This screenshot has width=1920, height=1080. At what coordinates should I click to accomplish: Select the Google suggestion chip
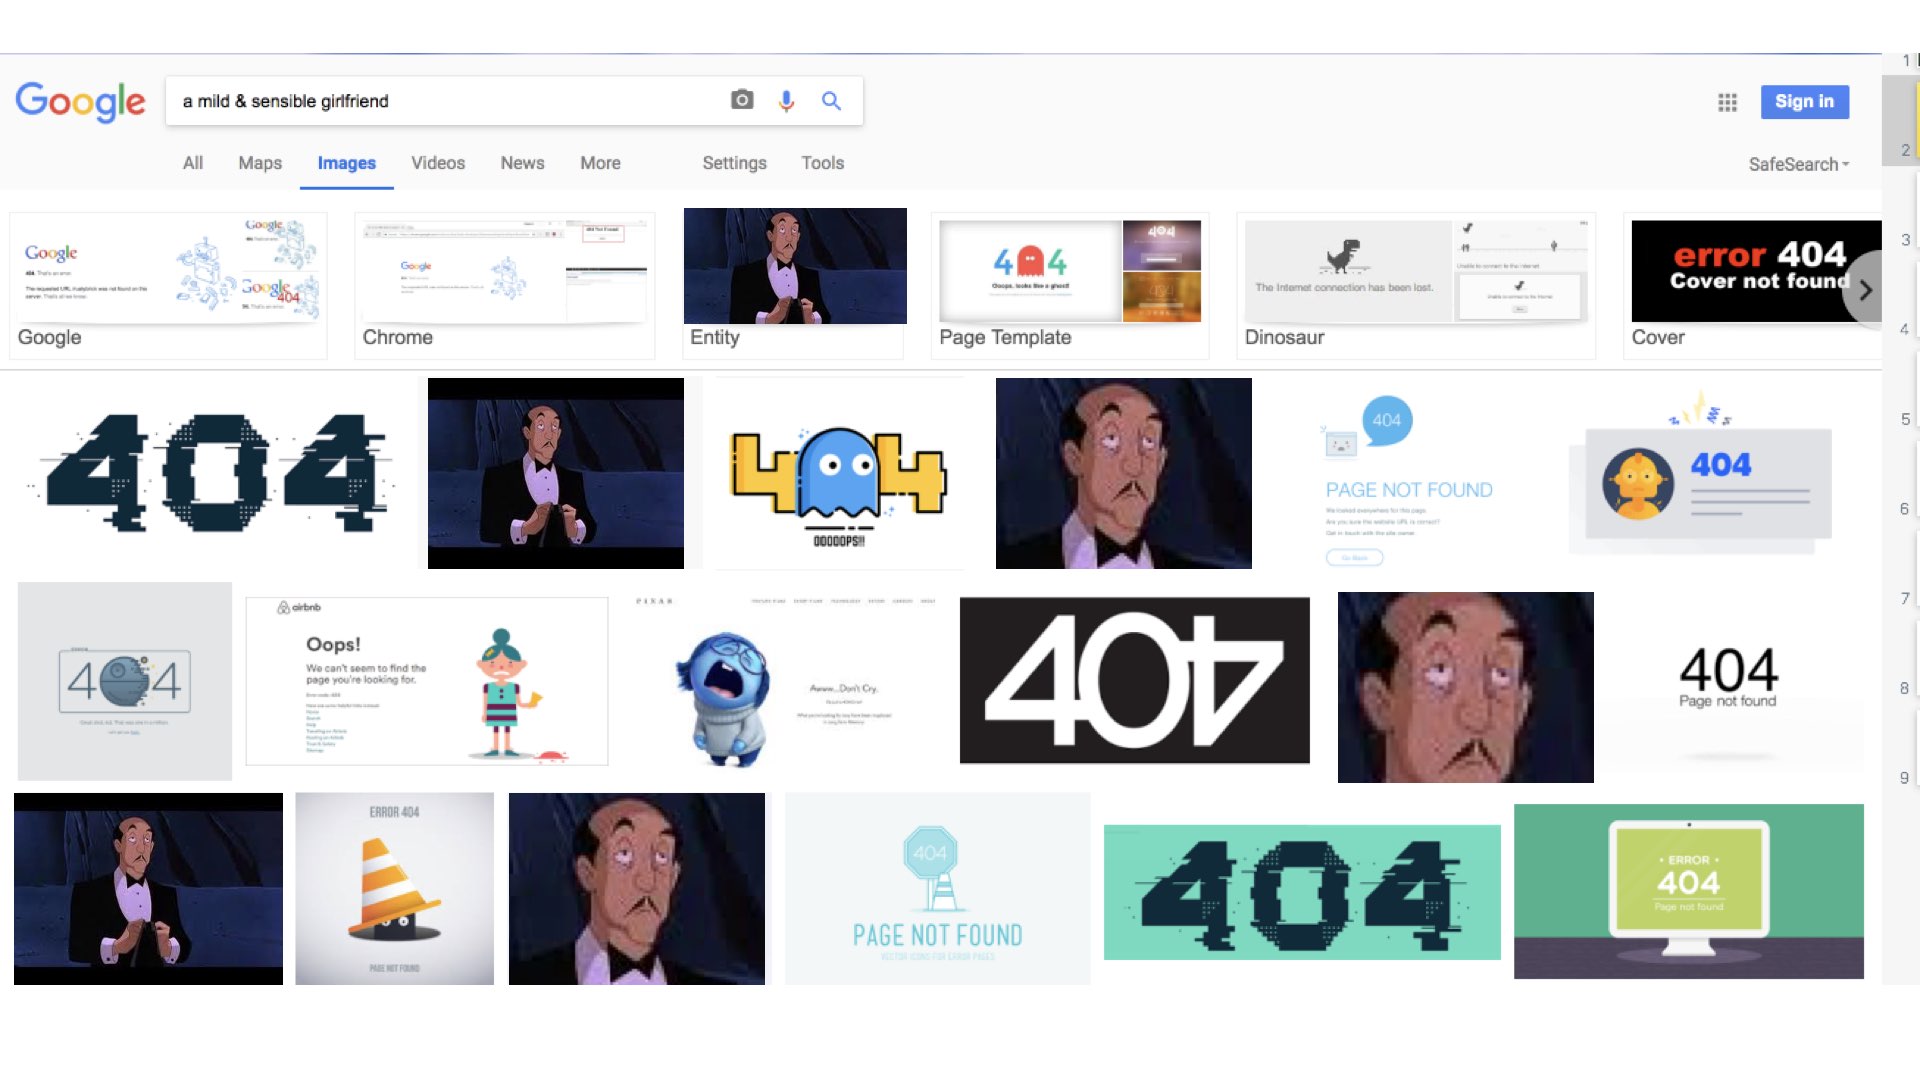pyautogui.click(x=168, y=285)
